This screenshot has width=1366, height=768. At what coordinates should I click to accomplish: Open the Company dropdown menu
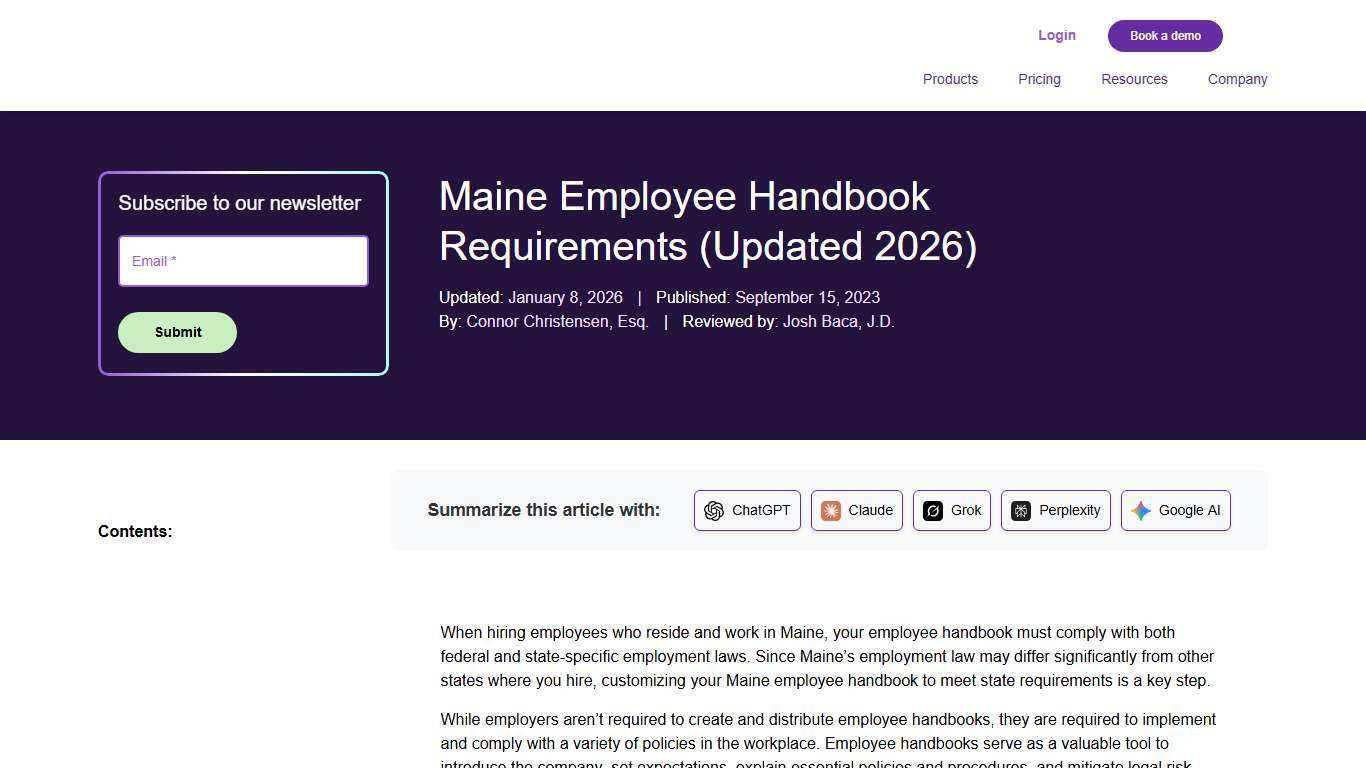pyautogui.click(x=1237, y=79)
